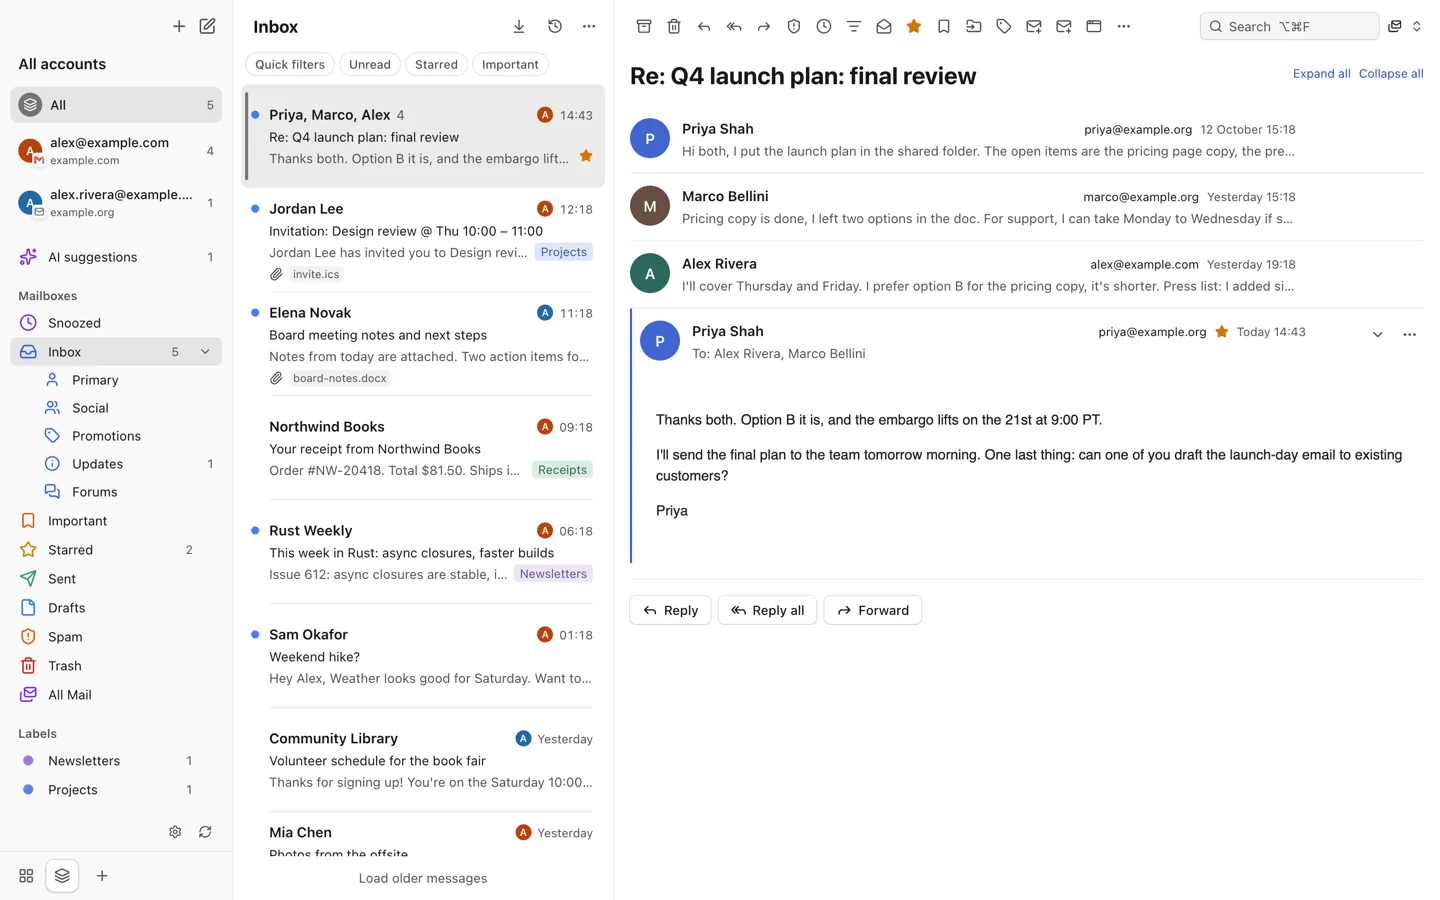Open the Important mailbox in sidebar

(x=116, y=521)
